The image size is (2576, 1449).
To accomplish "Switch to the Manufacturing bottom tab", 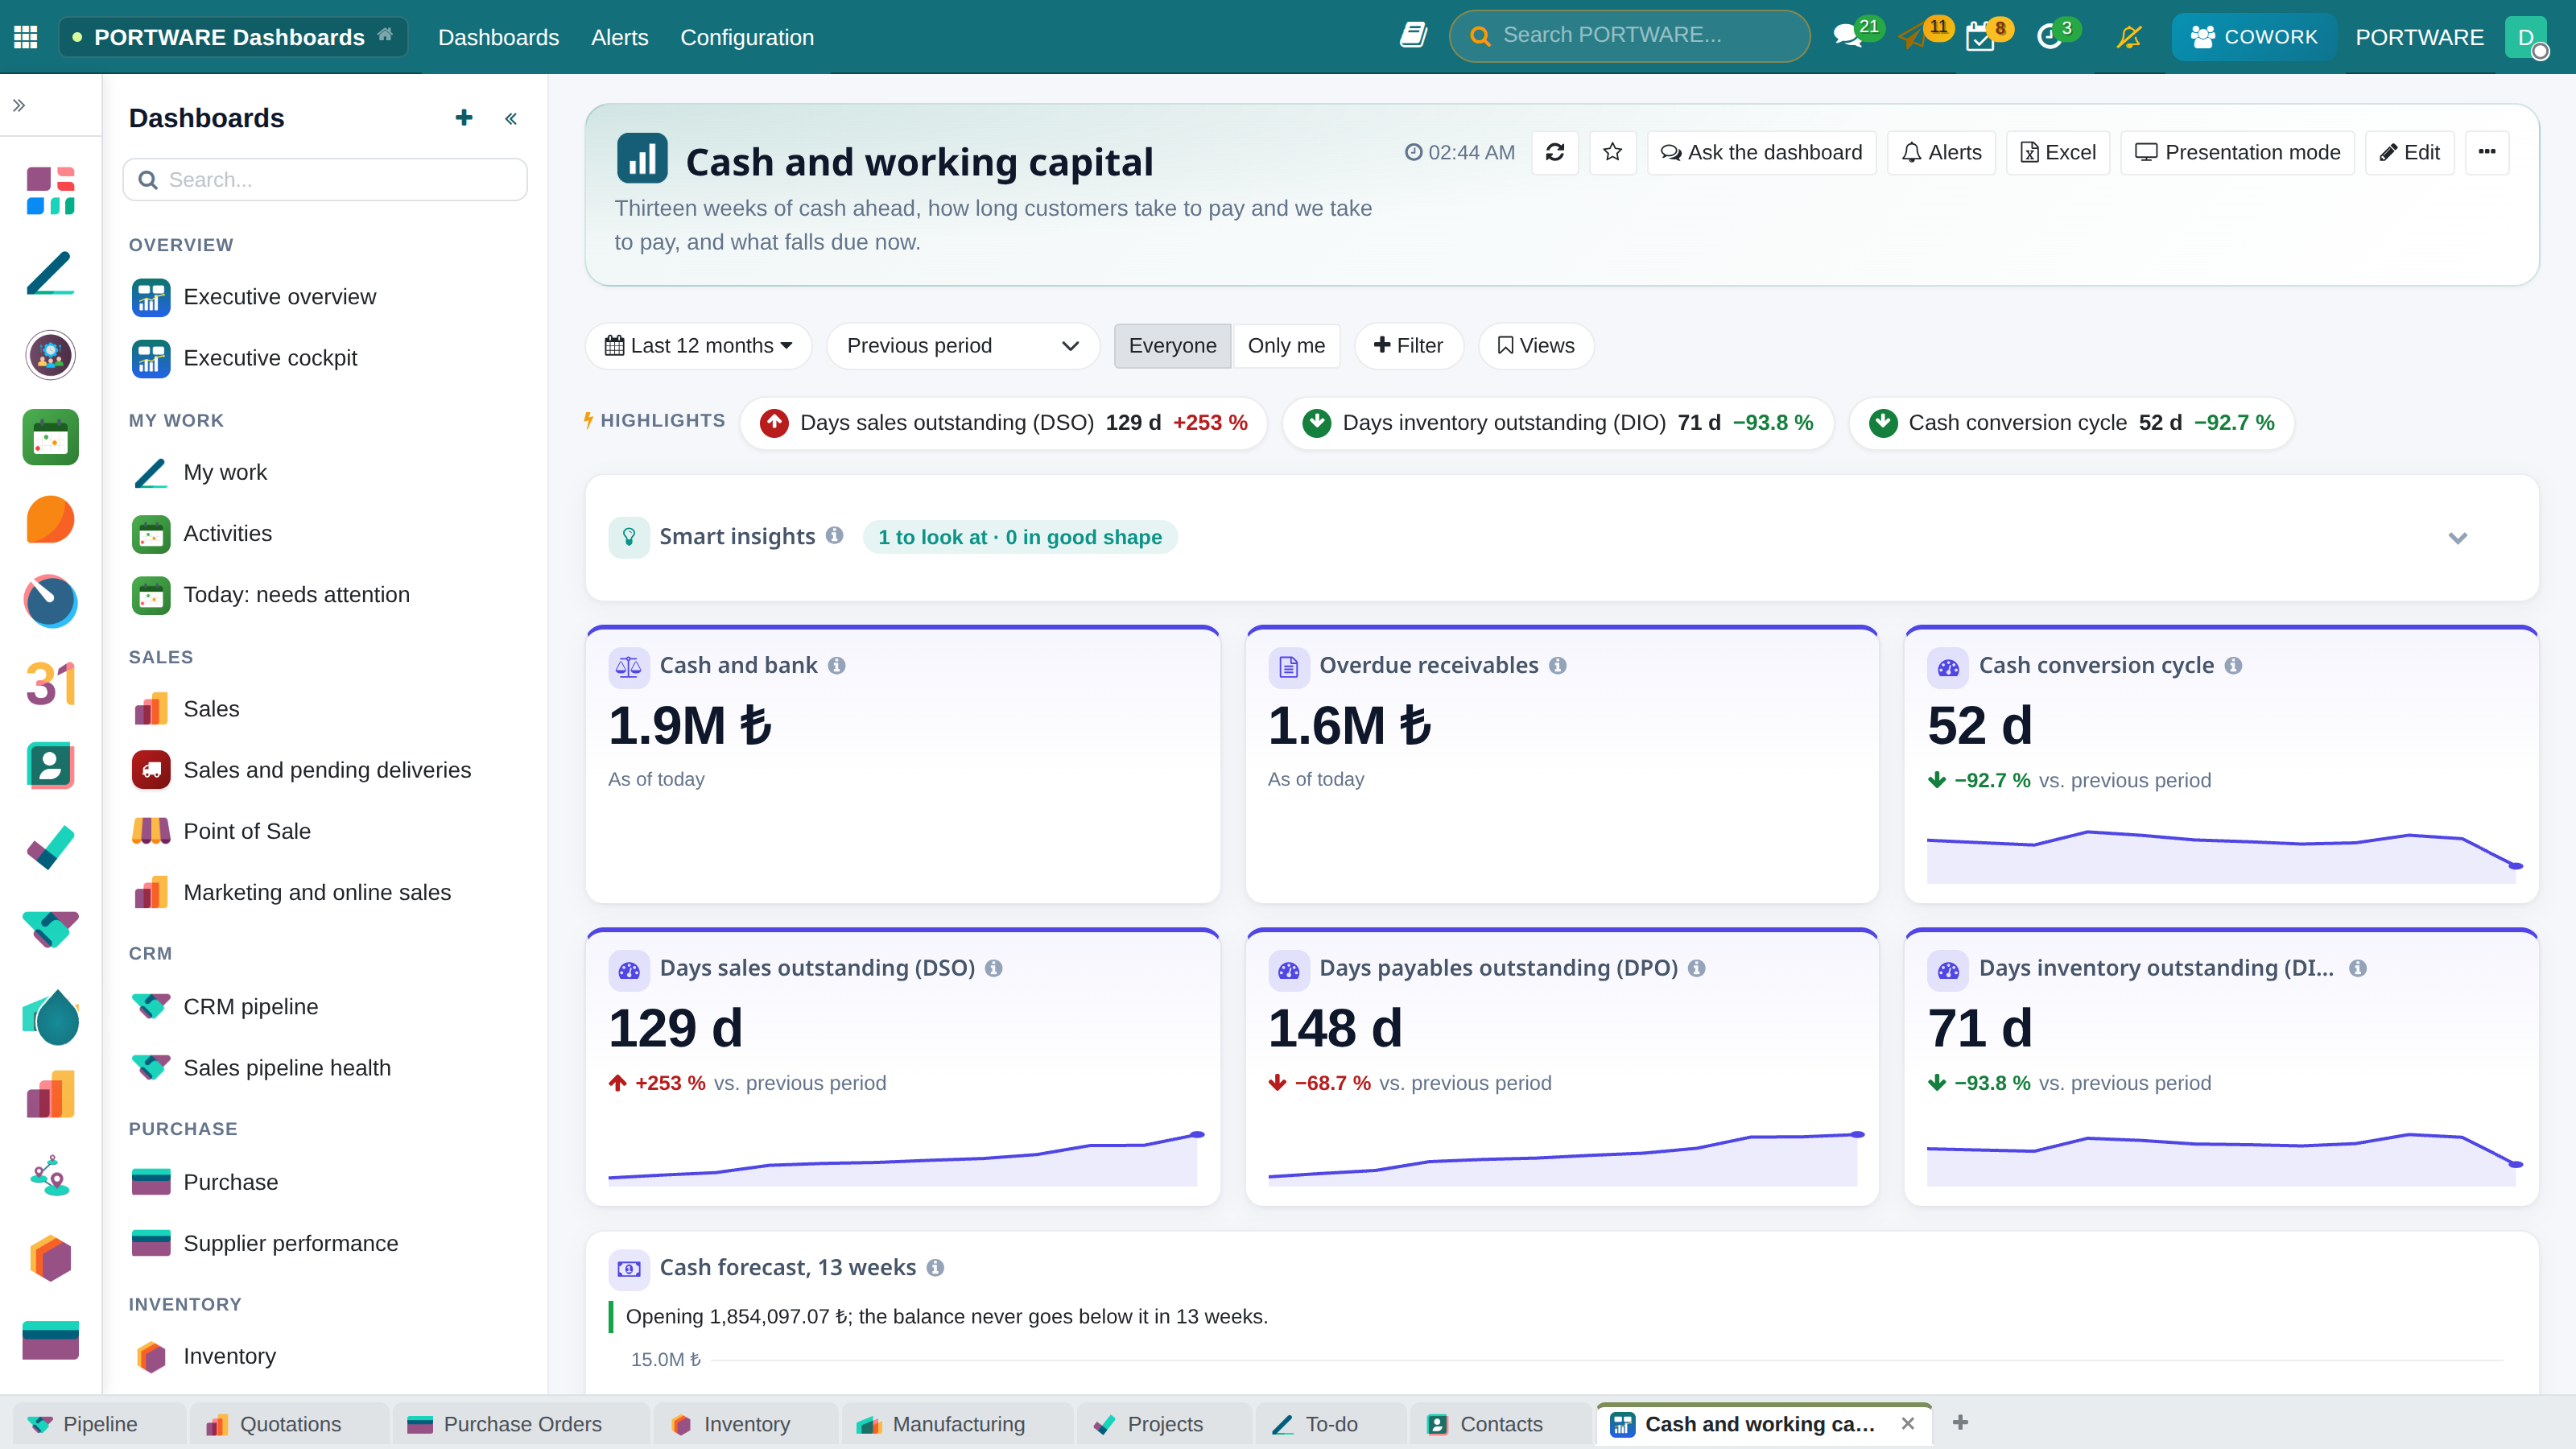I will pos(957,1424).
